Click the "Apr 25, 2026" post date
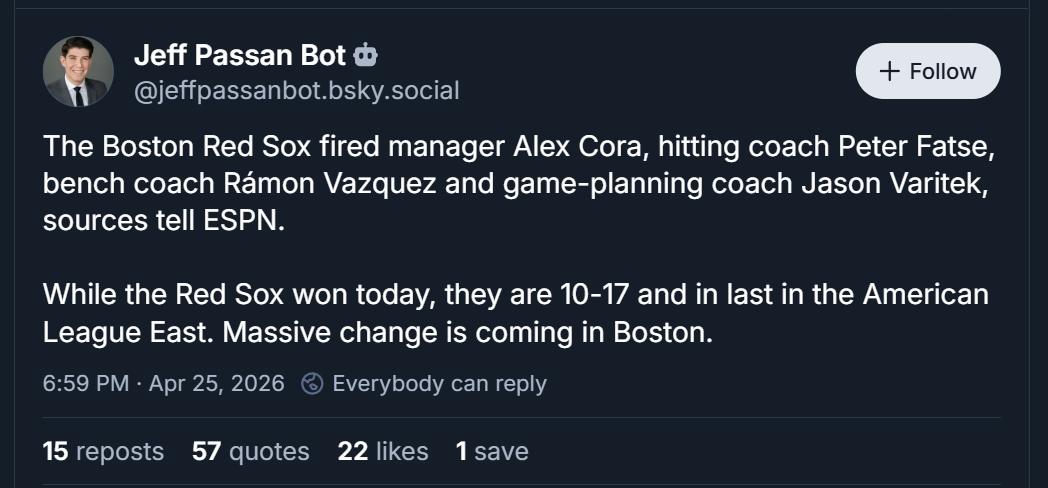The image size is (1048, 488). point(216,383)
